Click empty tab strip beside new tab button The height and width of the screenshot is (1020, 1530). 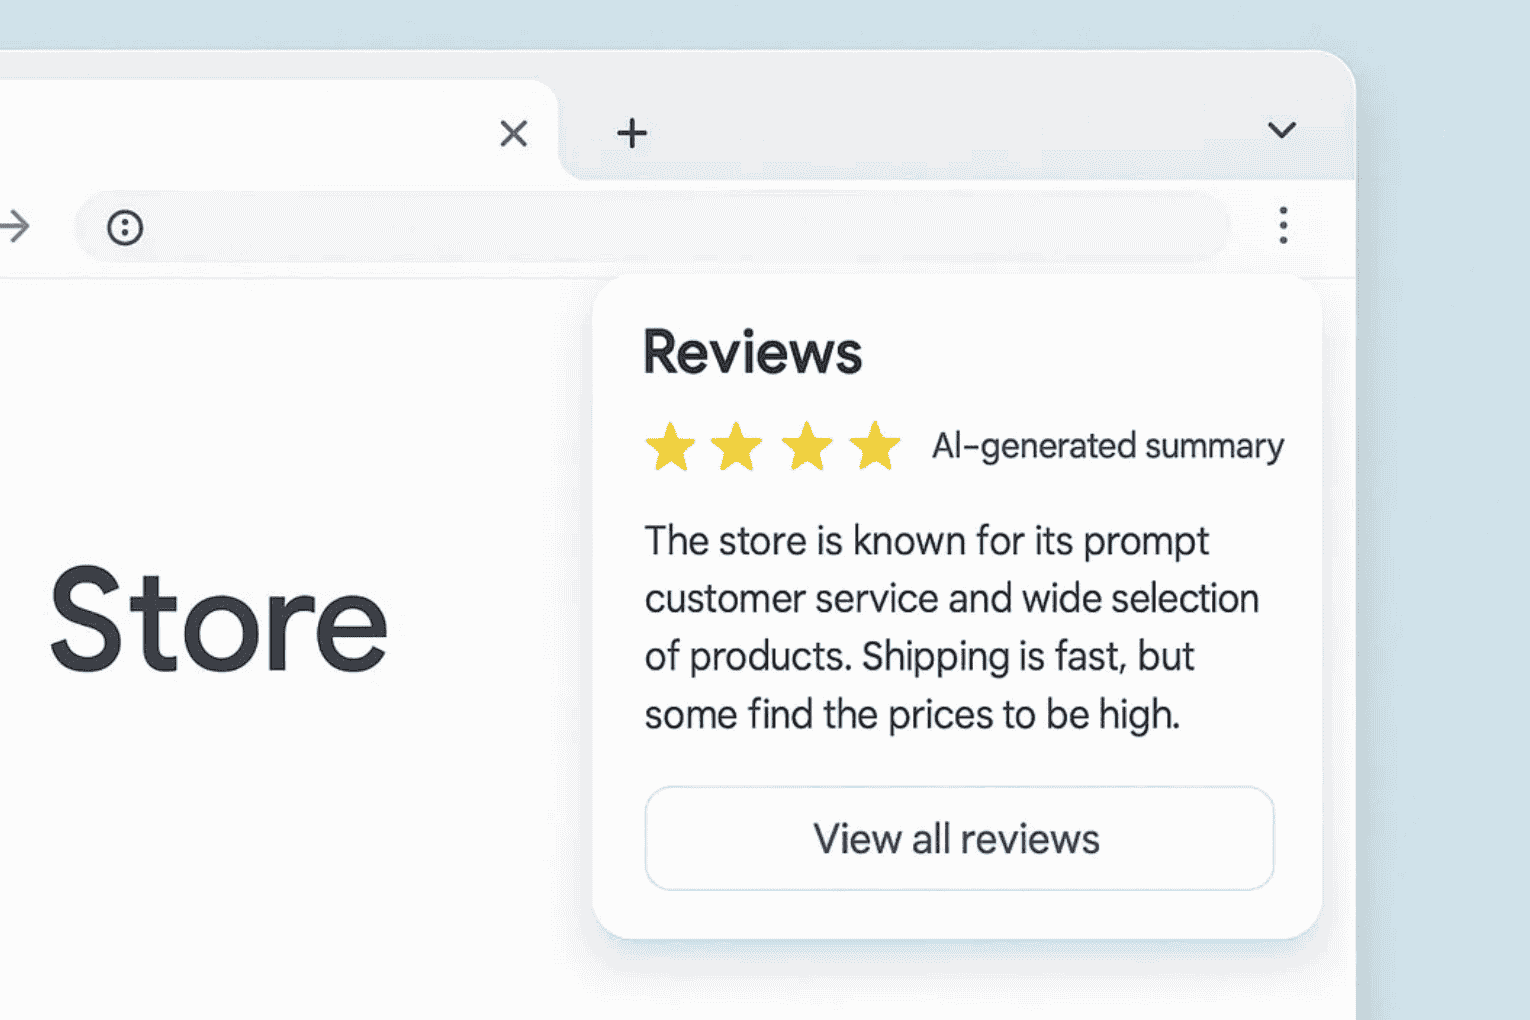click(950, 130)
